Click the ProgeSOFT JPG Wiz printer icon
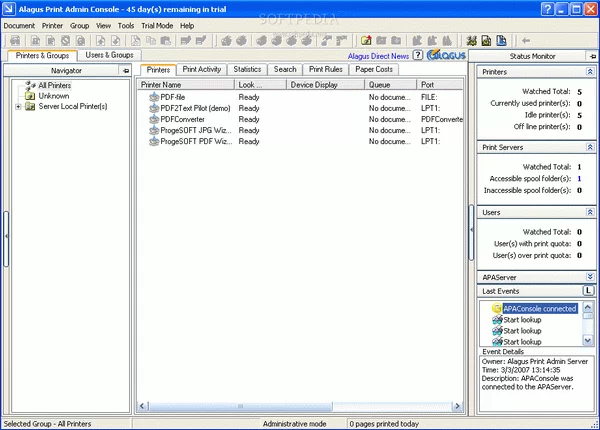The height and width of the screenshot is (430, 600). (x=154, y=130)
